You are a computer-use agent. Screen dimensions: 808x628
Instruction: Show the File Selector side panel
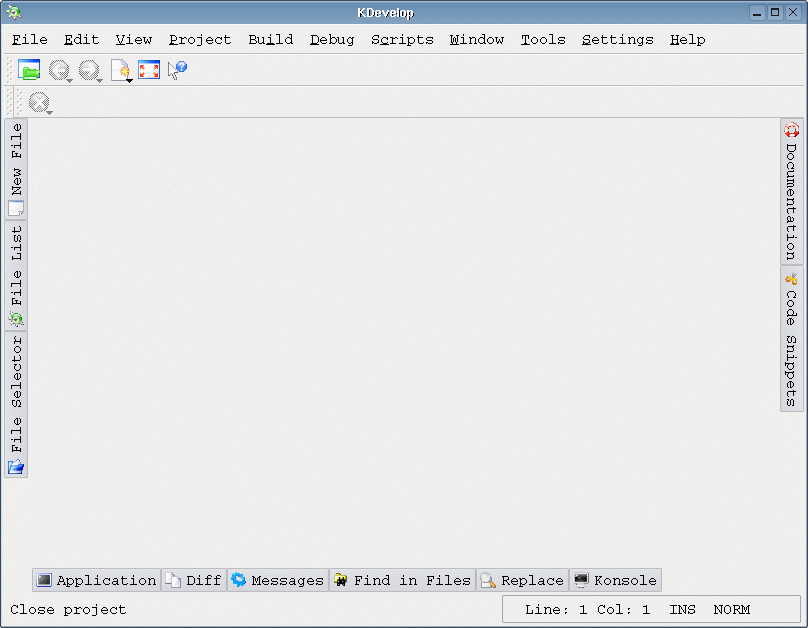pyautogui.click(x=16, y=404)
